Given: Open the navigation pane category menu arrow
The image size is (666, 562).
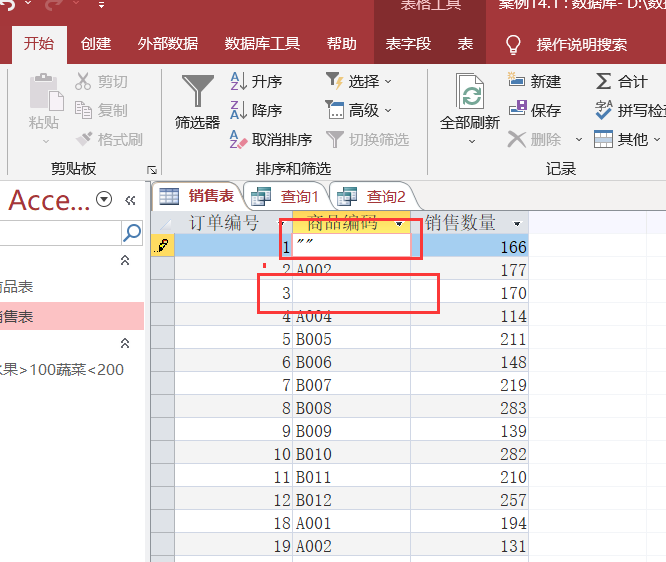Looking at the screenshot, I should click(x=104, y=199).
